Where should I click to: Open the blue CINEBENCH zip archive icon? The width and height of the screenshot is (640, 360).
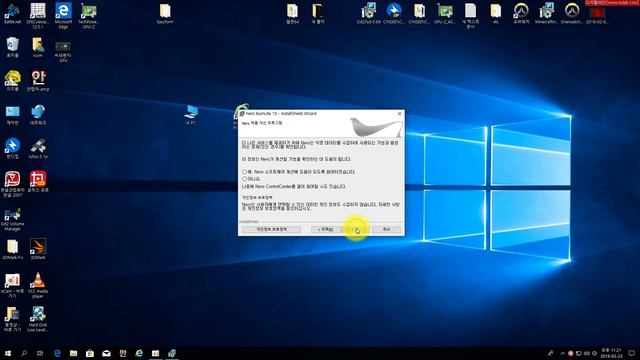394,13
